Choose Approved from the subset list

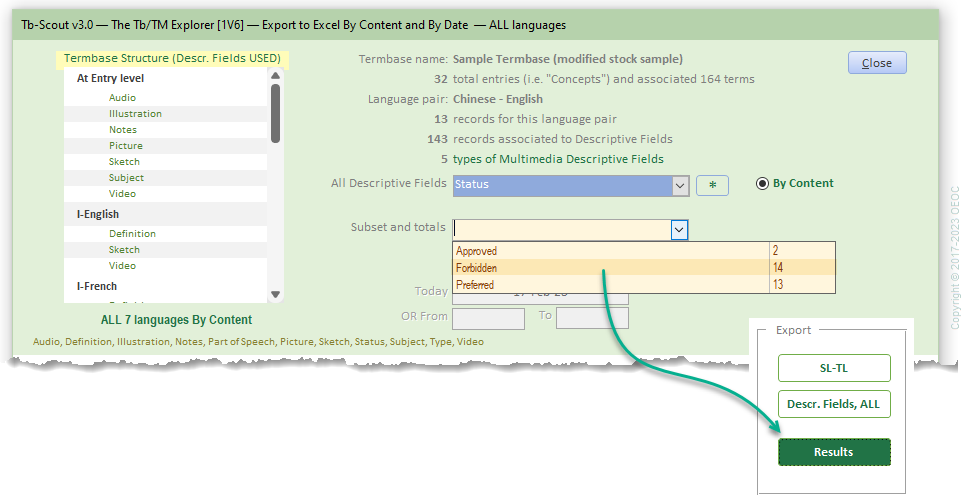[610, 251]
